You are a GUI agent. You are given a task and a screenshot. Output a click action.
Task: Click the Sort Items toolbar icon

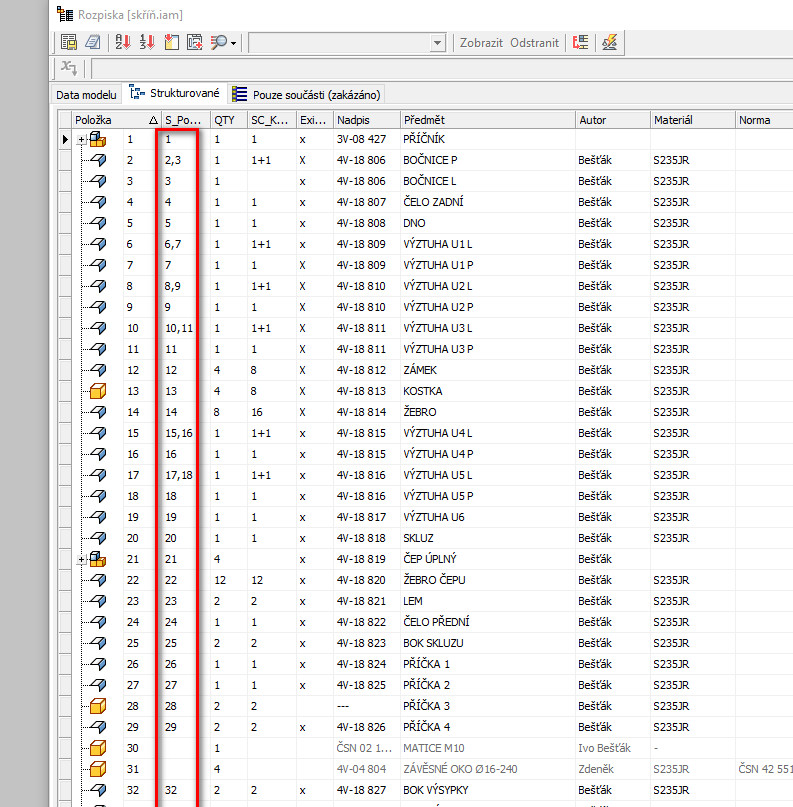point(122,42)
